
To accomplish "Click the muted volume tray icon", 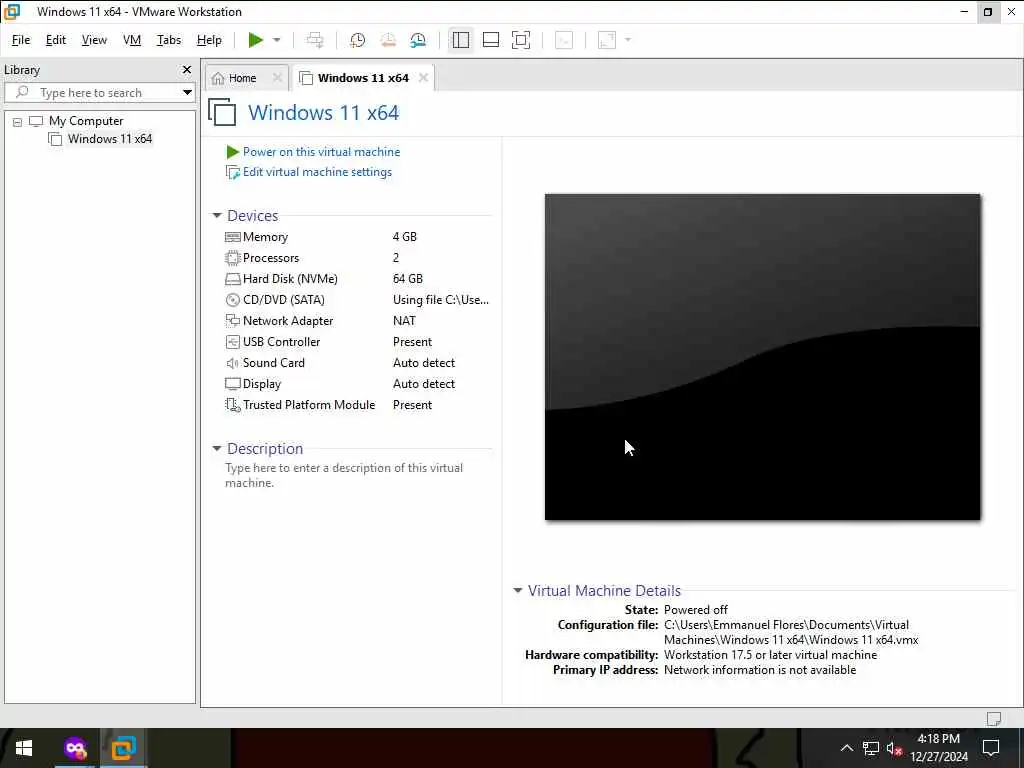I will (894, 748).
